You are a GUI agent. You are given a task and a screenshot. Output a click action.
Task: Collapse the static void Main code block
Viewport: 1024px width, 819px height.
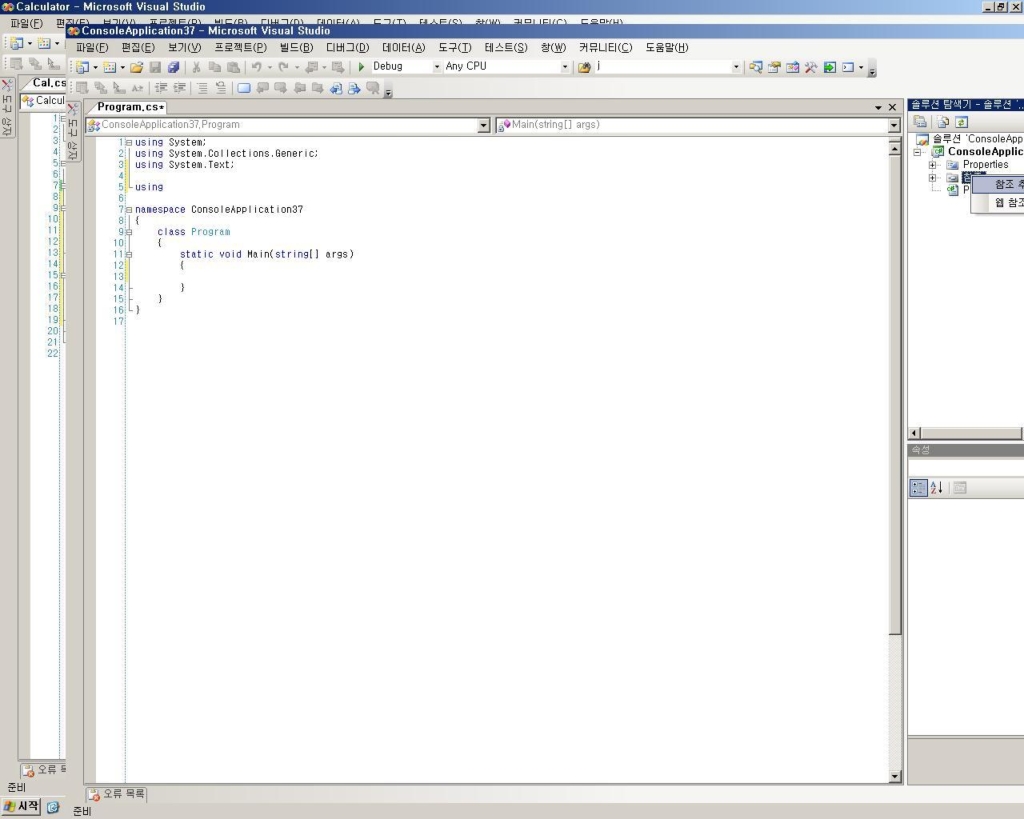coord(129,254)
